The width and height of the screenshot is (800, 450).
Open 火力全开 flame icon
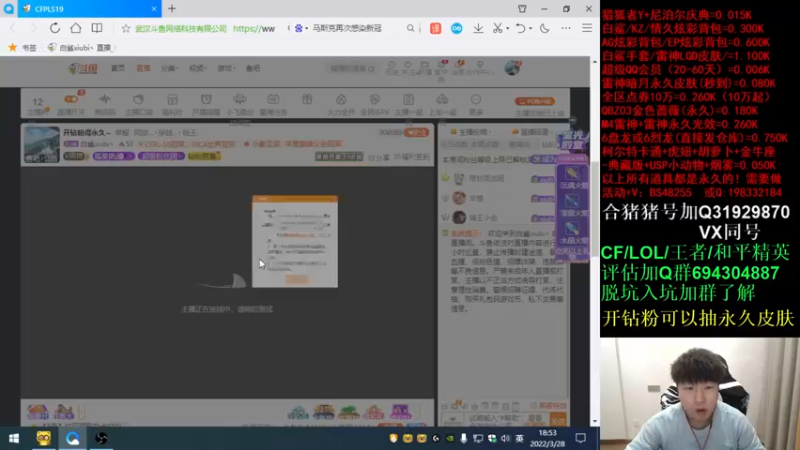pyautogui.click(x=341, y=104)
